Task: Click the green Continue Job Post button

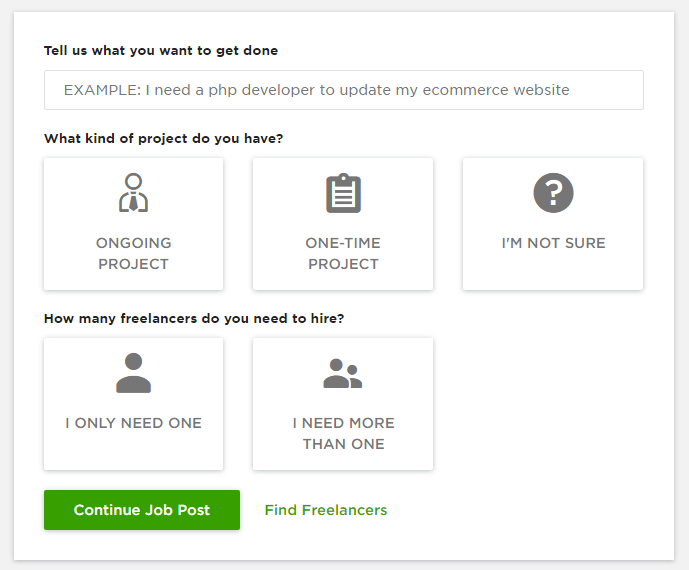Action: click(142, 510)
